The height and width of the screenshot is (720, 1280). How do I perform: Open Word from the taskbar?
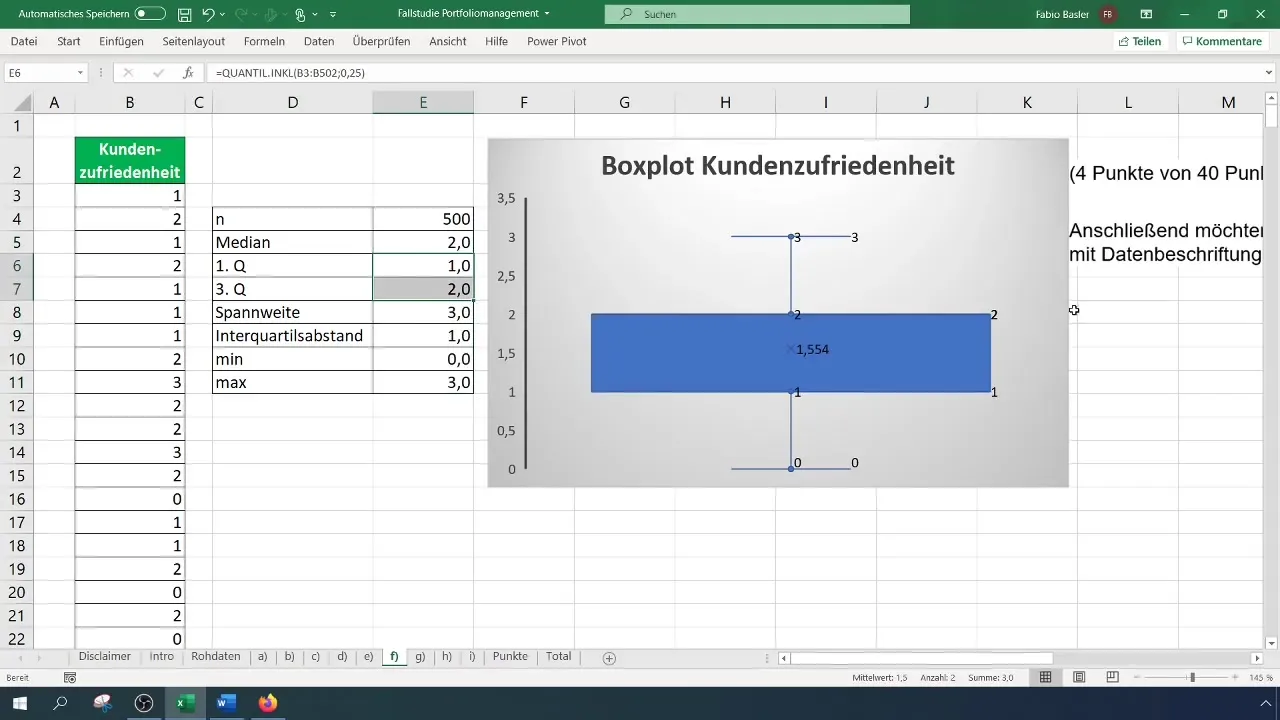226,703
